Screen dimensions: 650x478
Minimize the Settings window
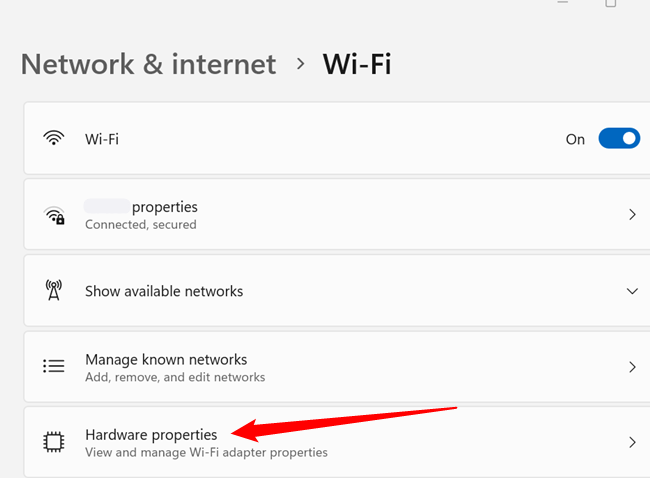(x=563, y=3)
